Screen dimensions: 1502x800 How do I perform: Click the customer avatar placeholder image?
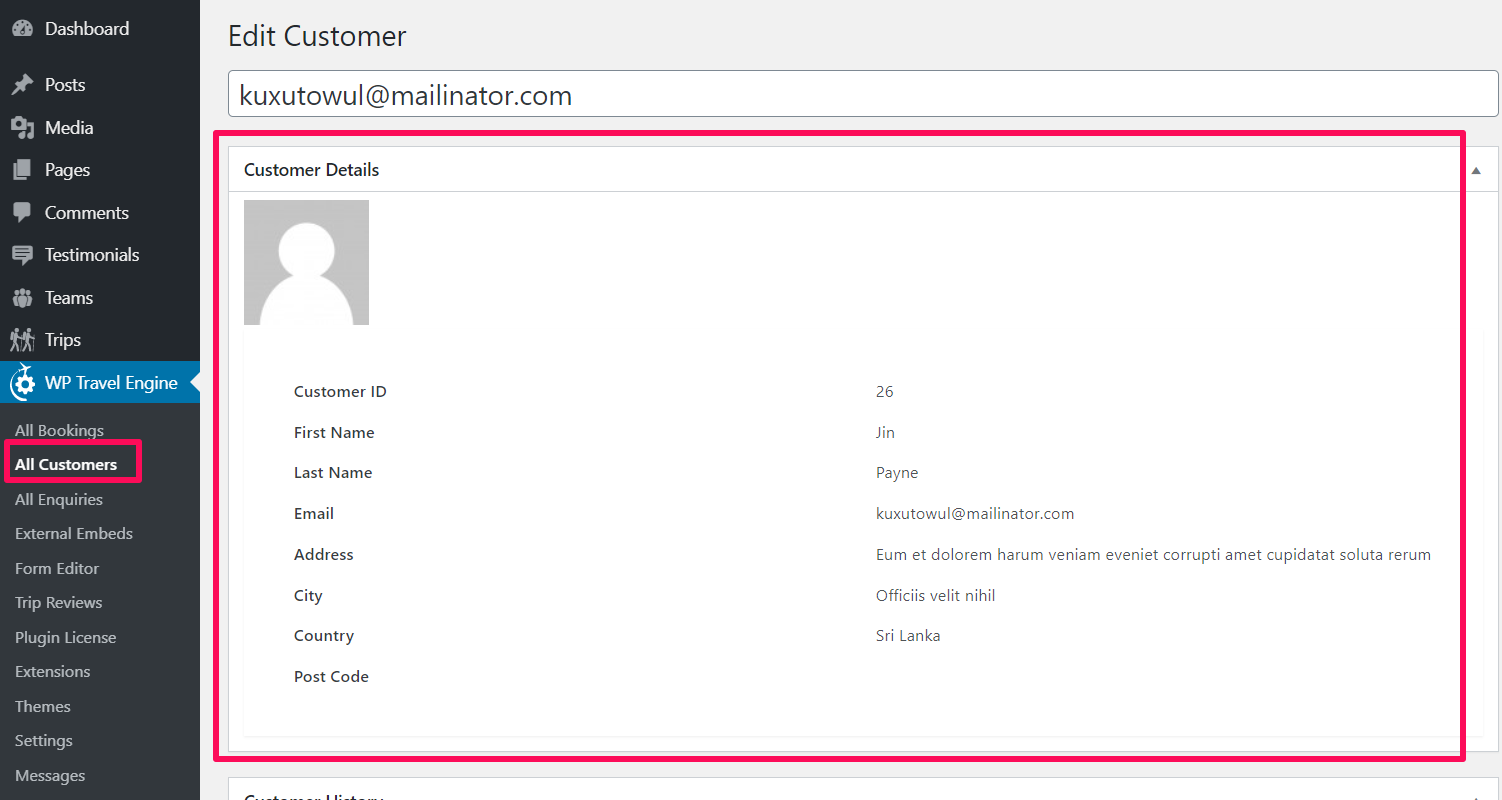point(306,262)
